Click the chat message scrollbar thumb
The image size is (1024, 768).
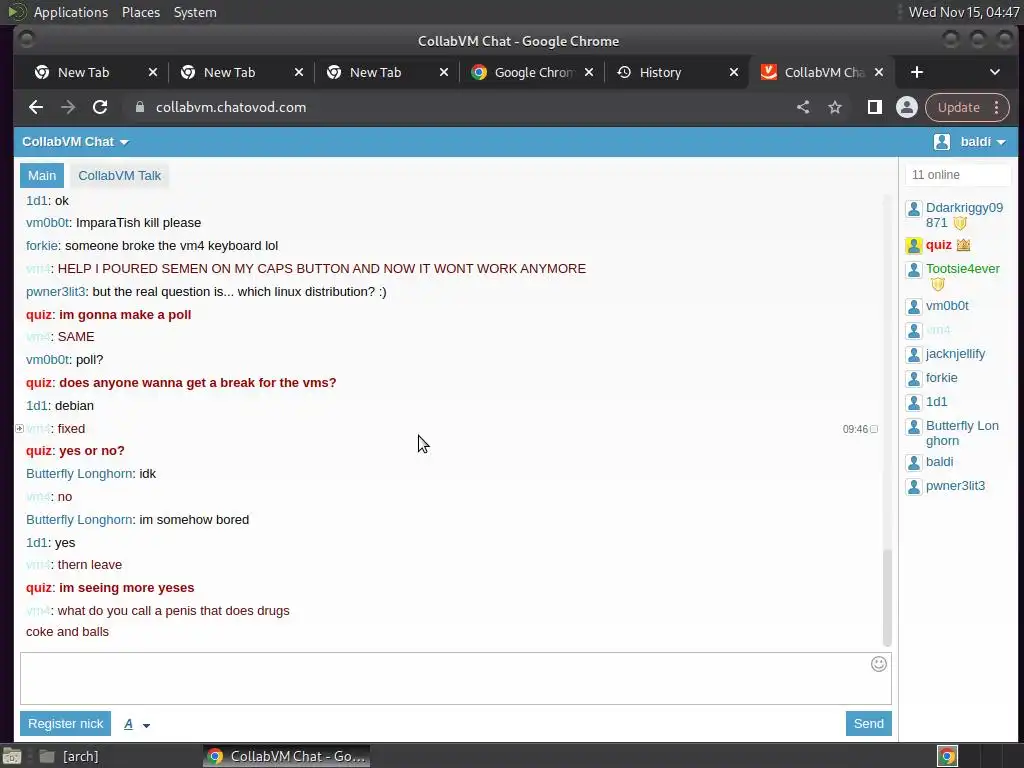[x=887, y=598]
